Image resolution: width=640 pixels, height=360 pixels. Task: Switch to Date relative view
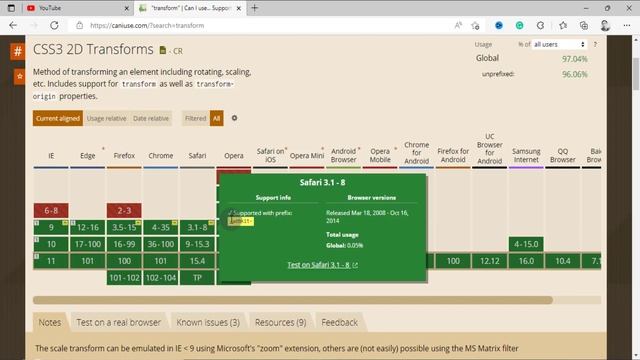[x=151, y=118]
